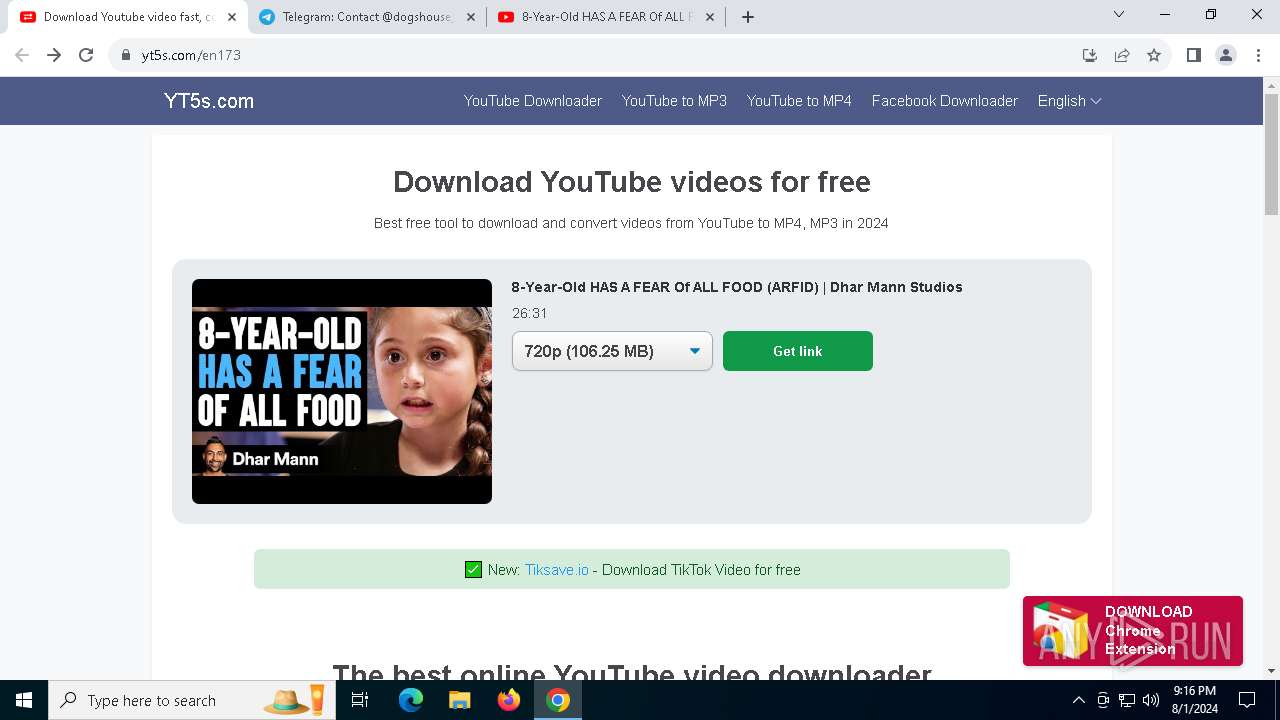Open Task View on taskbar
1280x720 pixels.
click(360, 700)
